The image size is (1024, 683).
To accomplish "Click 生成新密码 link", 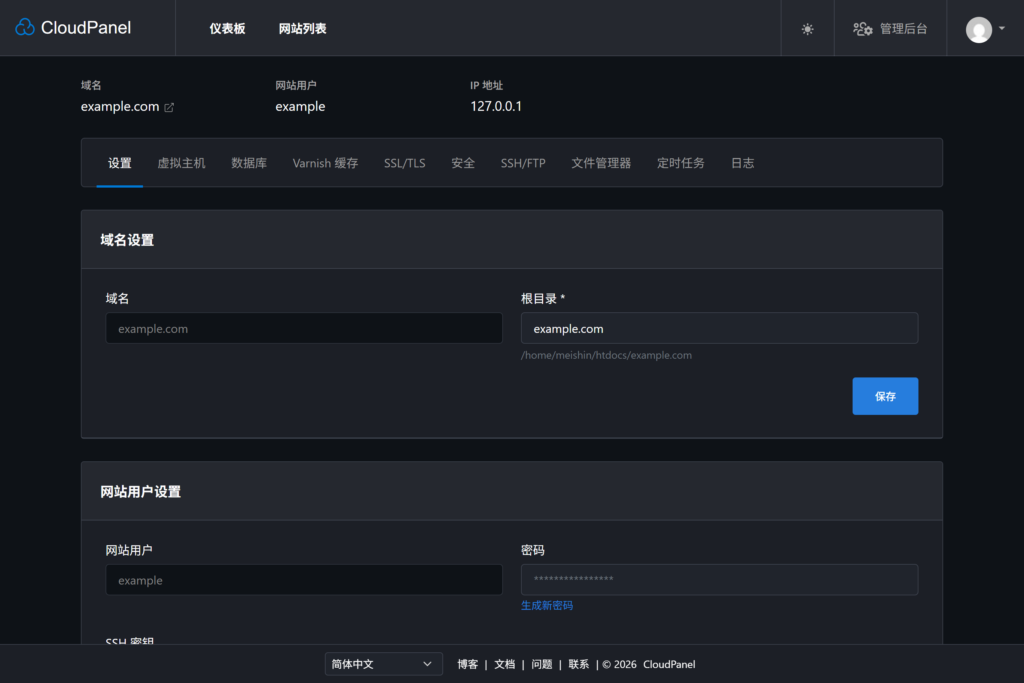I will coord(547,605).
